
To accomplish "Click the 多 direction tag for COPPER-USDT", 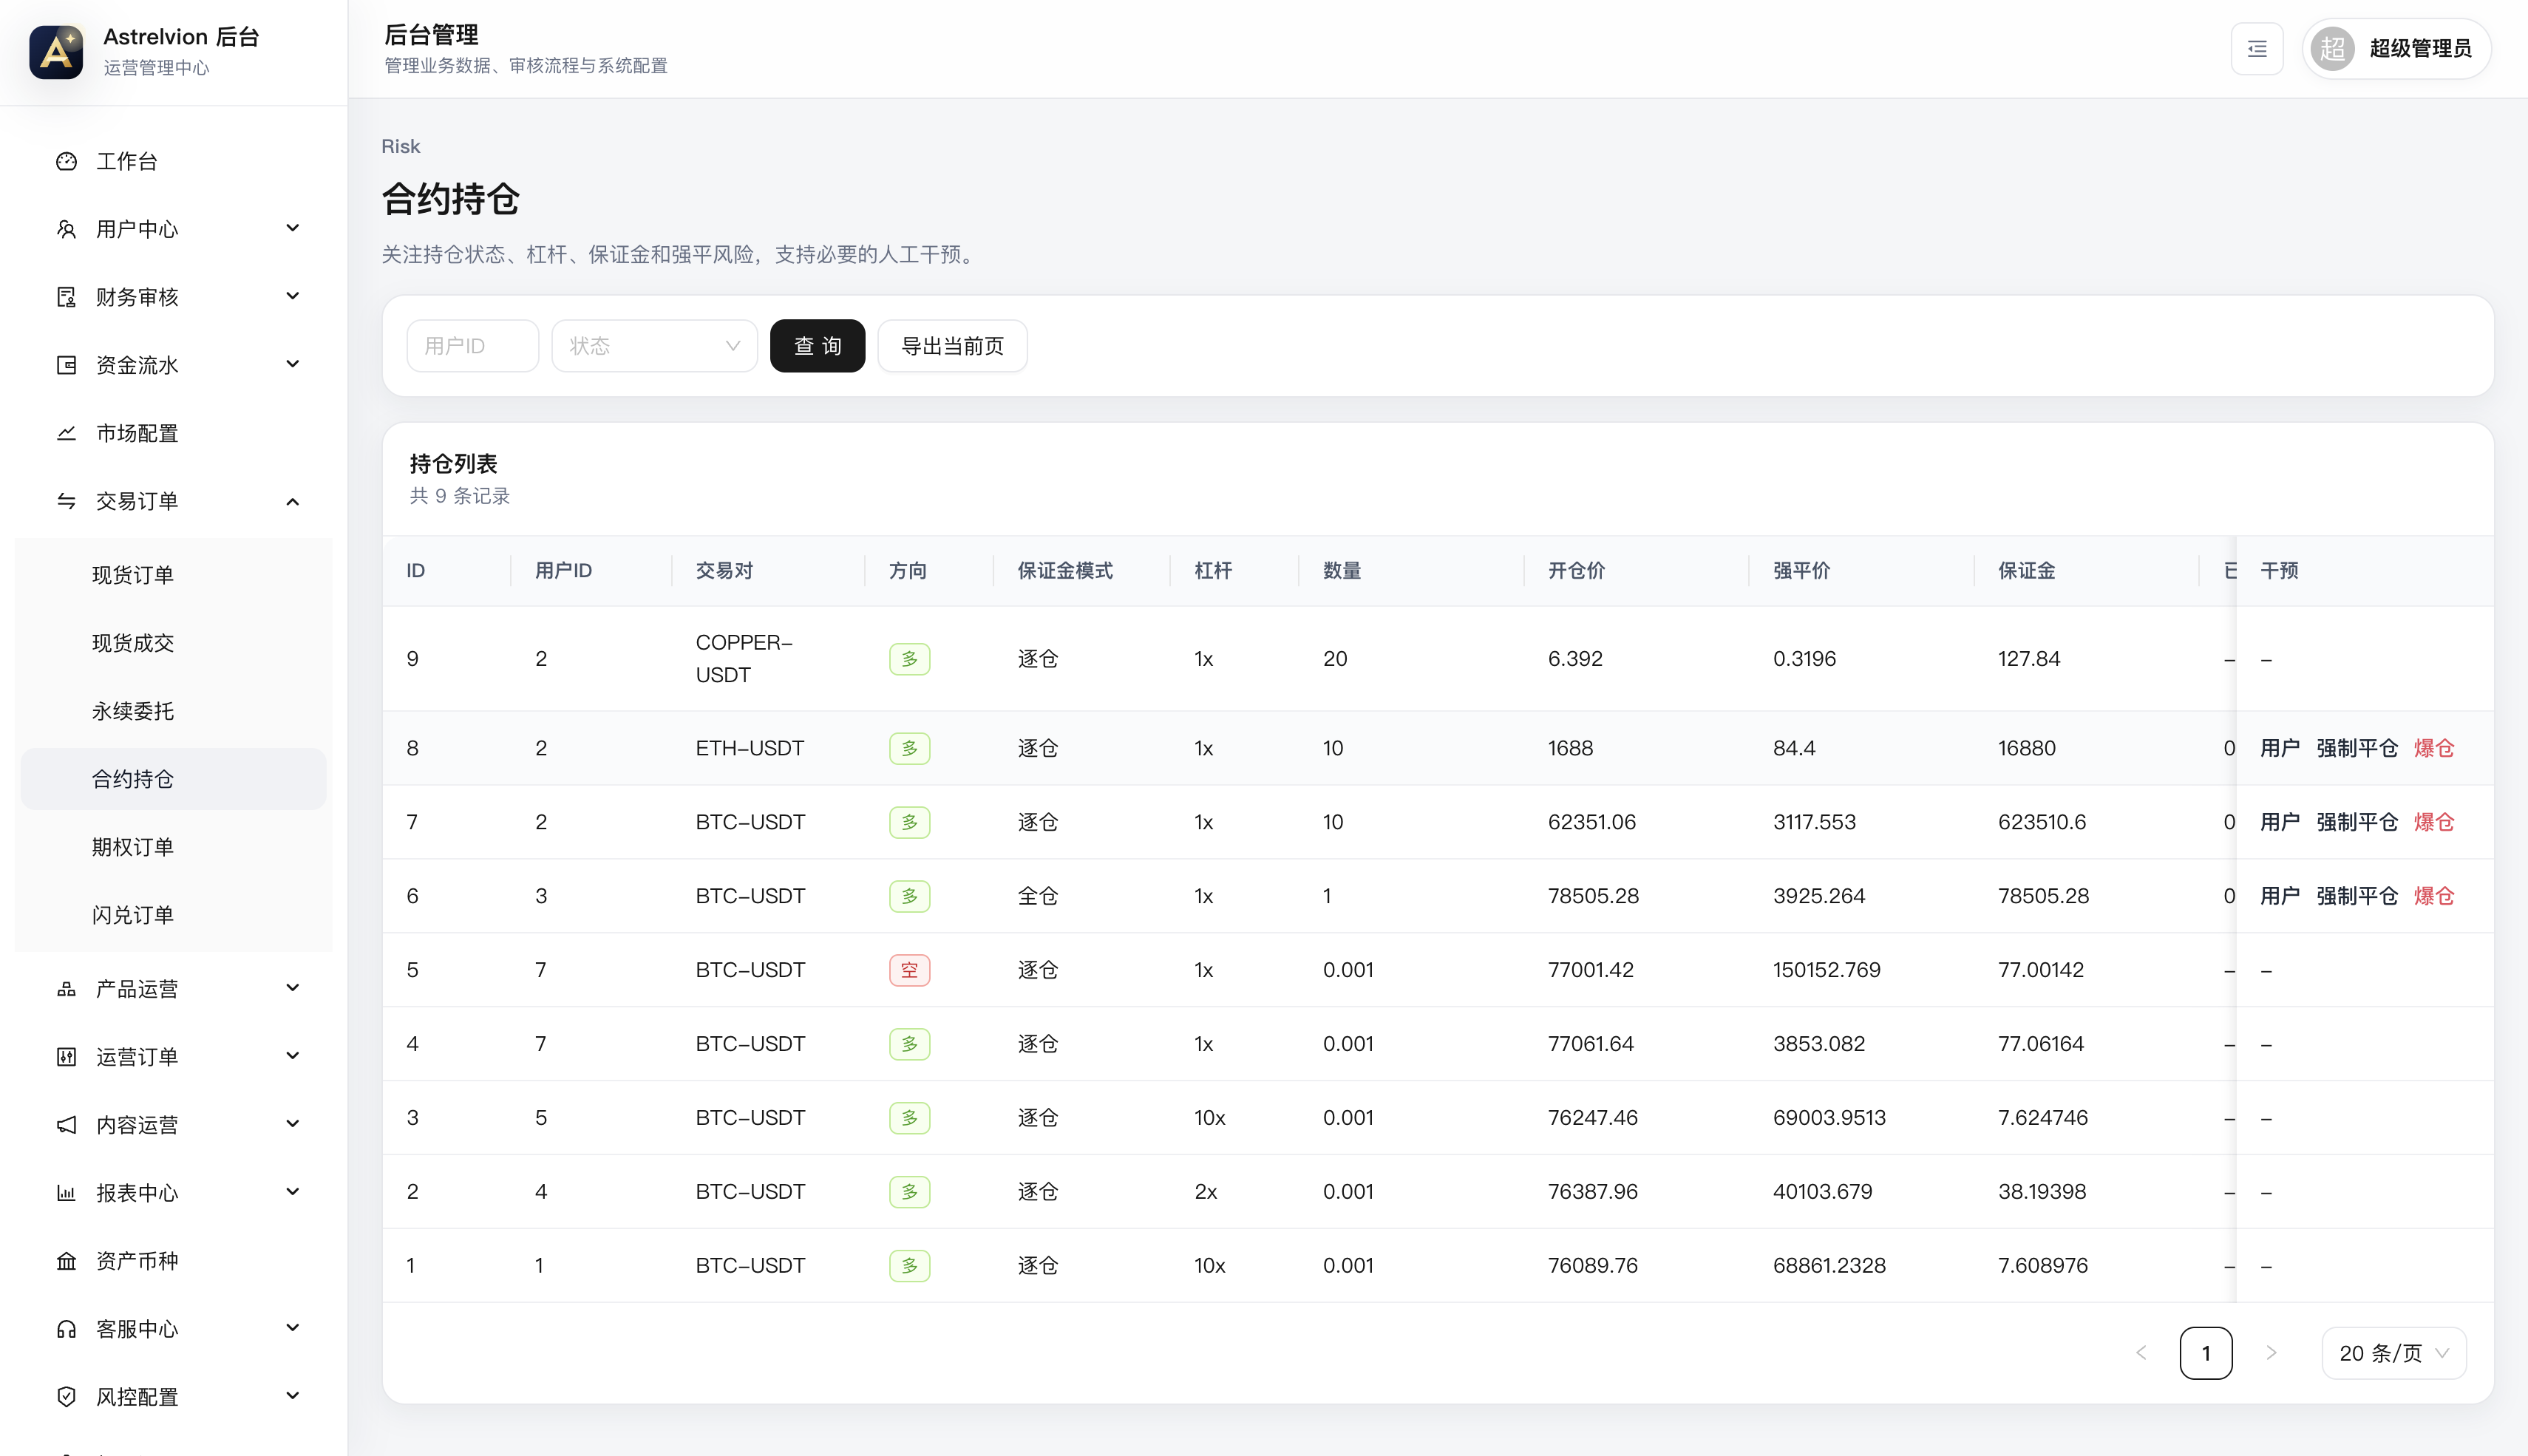I will [x=909, y=659].
